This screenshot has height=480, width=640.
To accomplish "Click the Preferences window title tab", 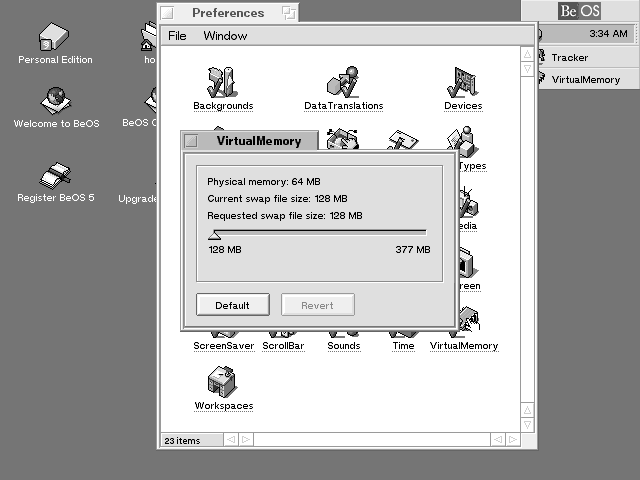I will click(228, 13).
